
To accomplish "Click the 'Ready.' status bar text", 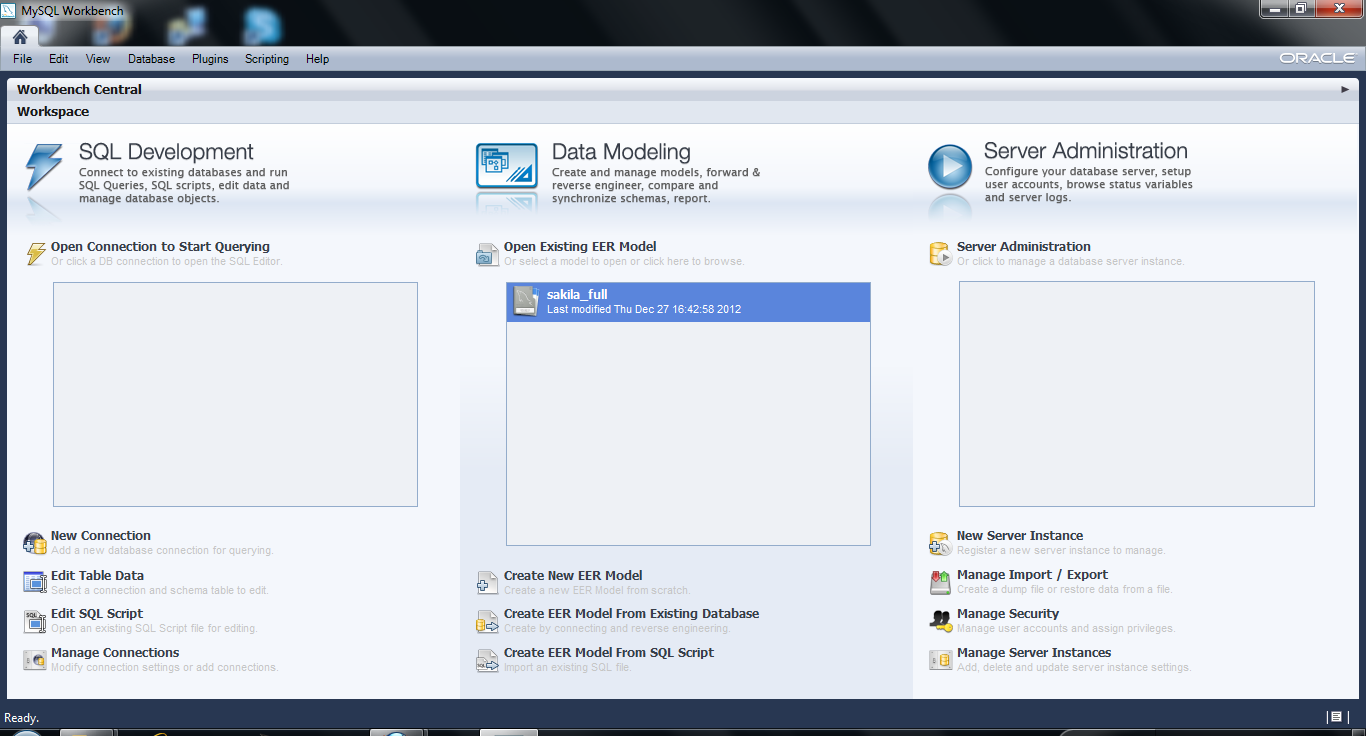I will (22, 718).
